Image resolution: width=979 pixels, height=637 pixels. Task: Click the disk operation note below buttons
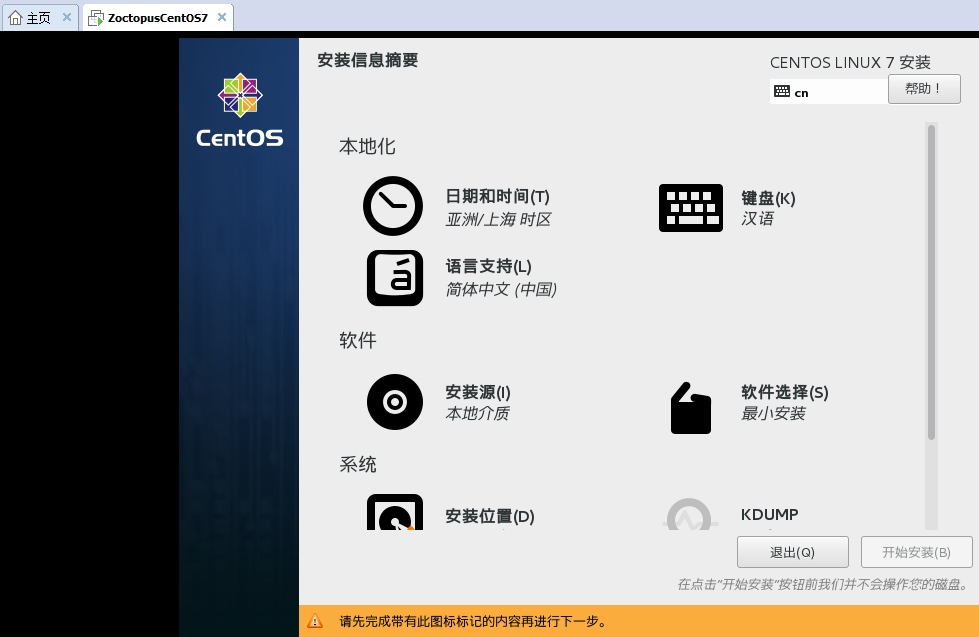(x=824, y=585)
